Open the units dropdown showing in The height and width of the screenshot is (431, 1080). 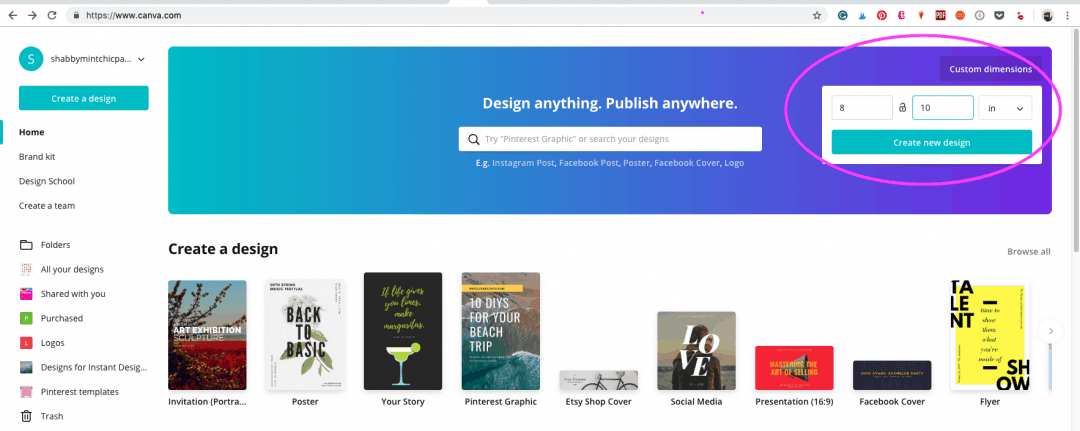point(1005,108)
